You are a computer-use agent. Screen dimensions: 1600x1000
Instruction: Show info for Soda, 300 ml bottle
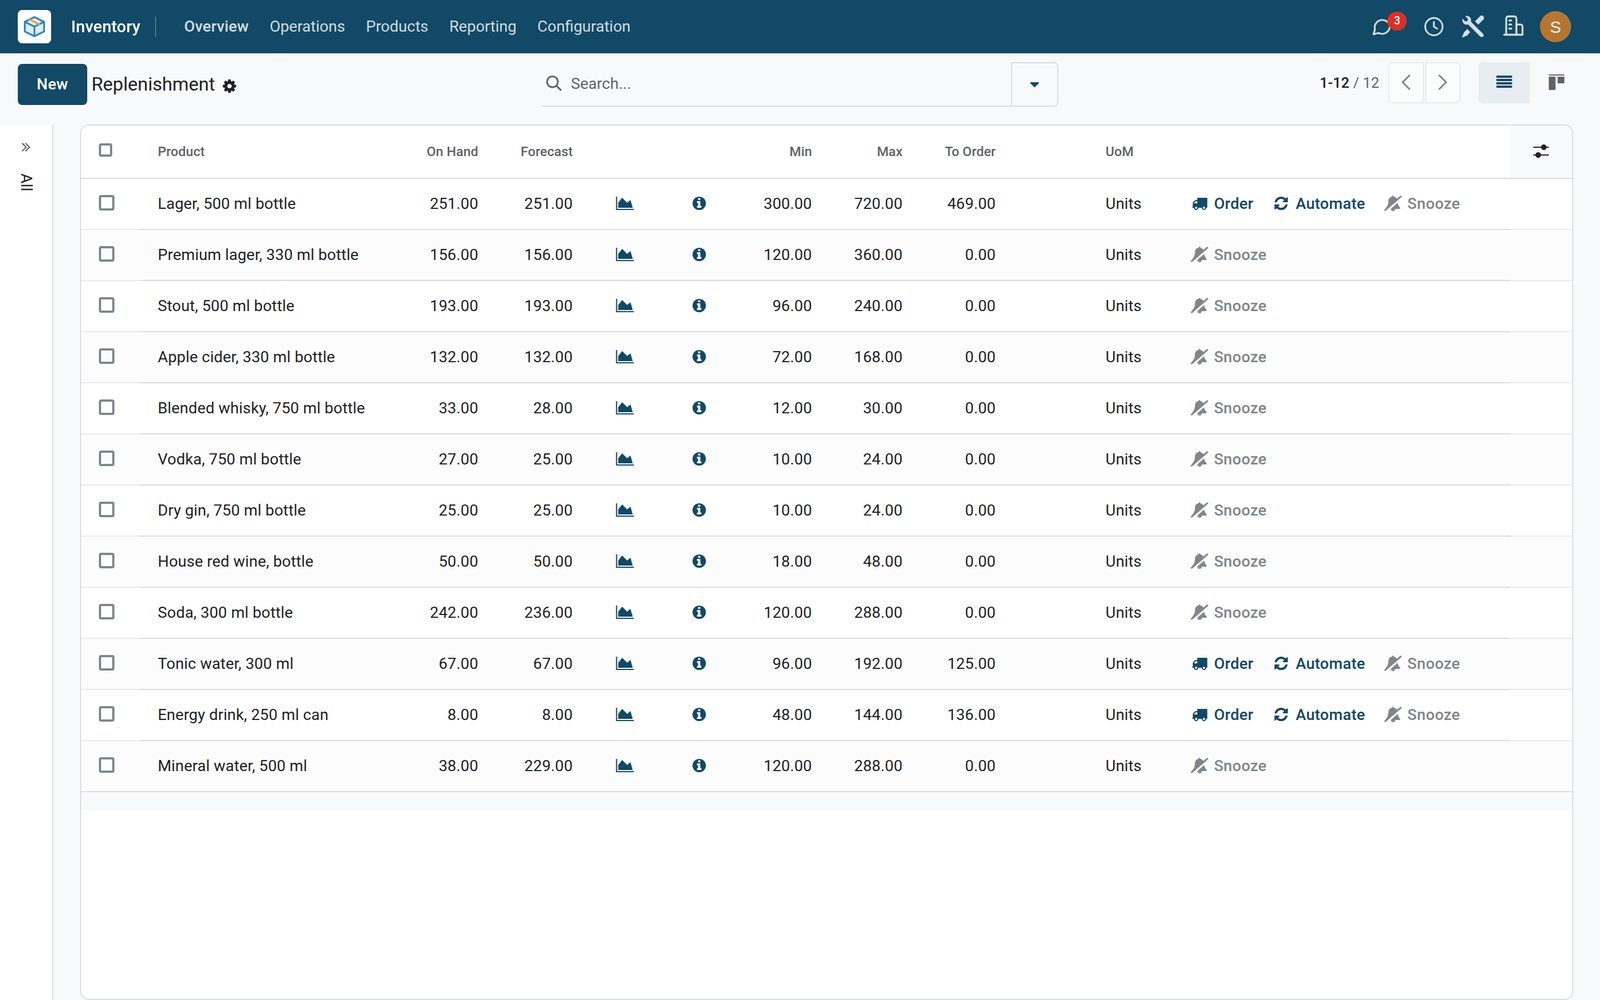pyautogui.click(x=699, y=612)
